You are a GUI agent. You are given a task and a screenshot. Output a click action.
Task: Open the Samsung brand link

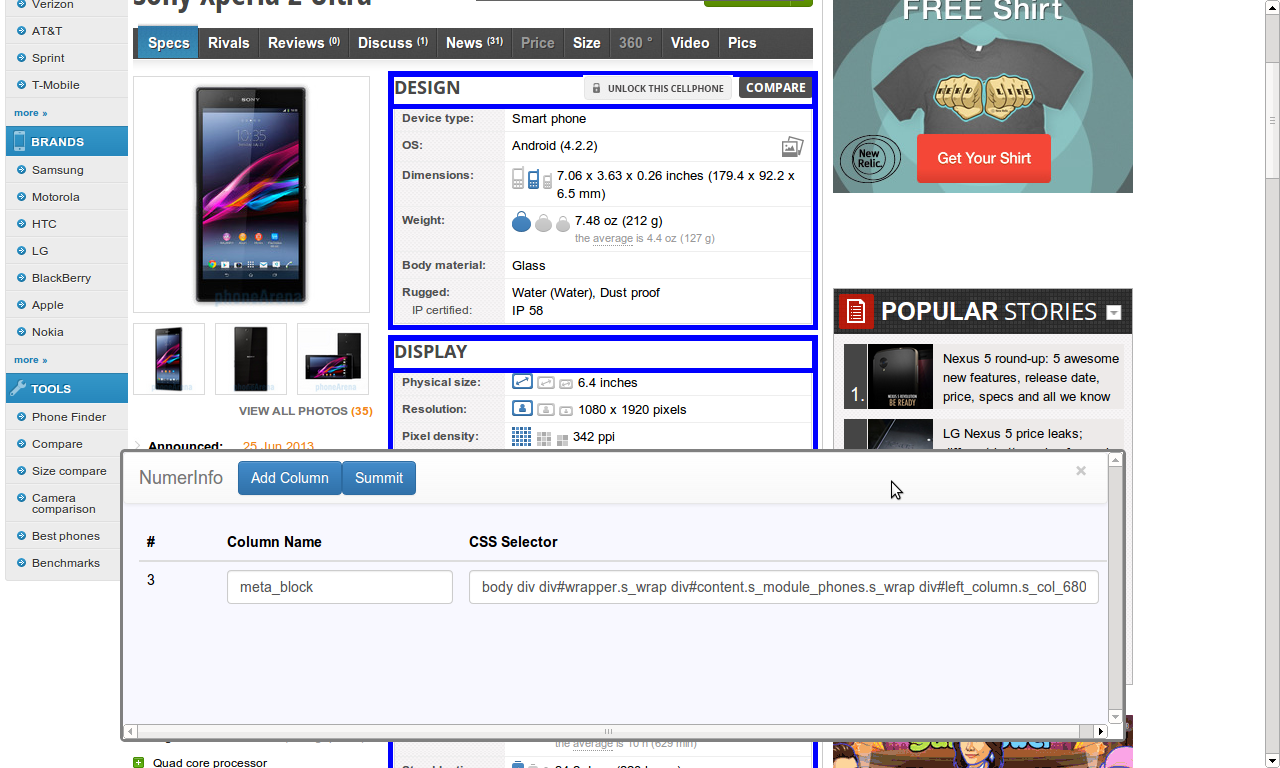[57, 170]
